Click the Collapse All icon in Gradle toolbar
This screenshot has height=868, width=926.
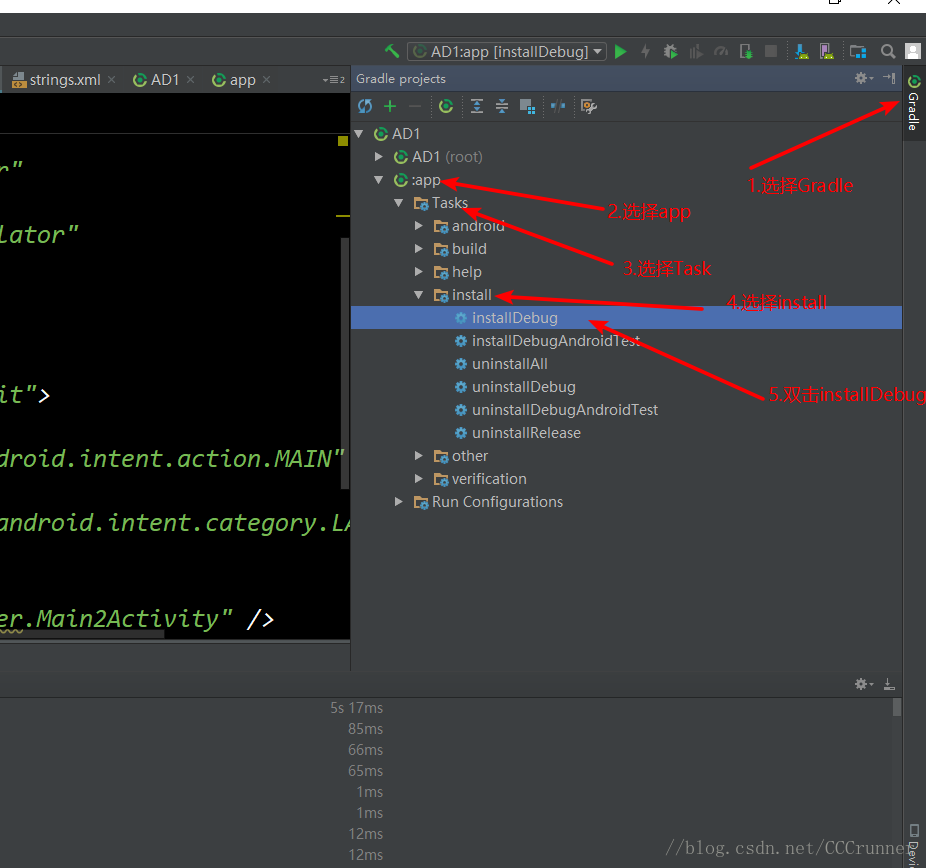501,106
